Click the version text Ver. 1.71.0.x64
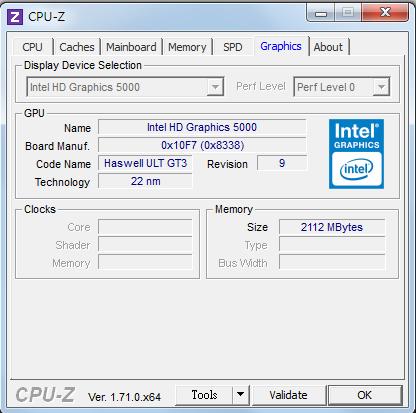Image resolution: width=416 pixels, height=413 pixels. tap(124, 397)
